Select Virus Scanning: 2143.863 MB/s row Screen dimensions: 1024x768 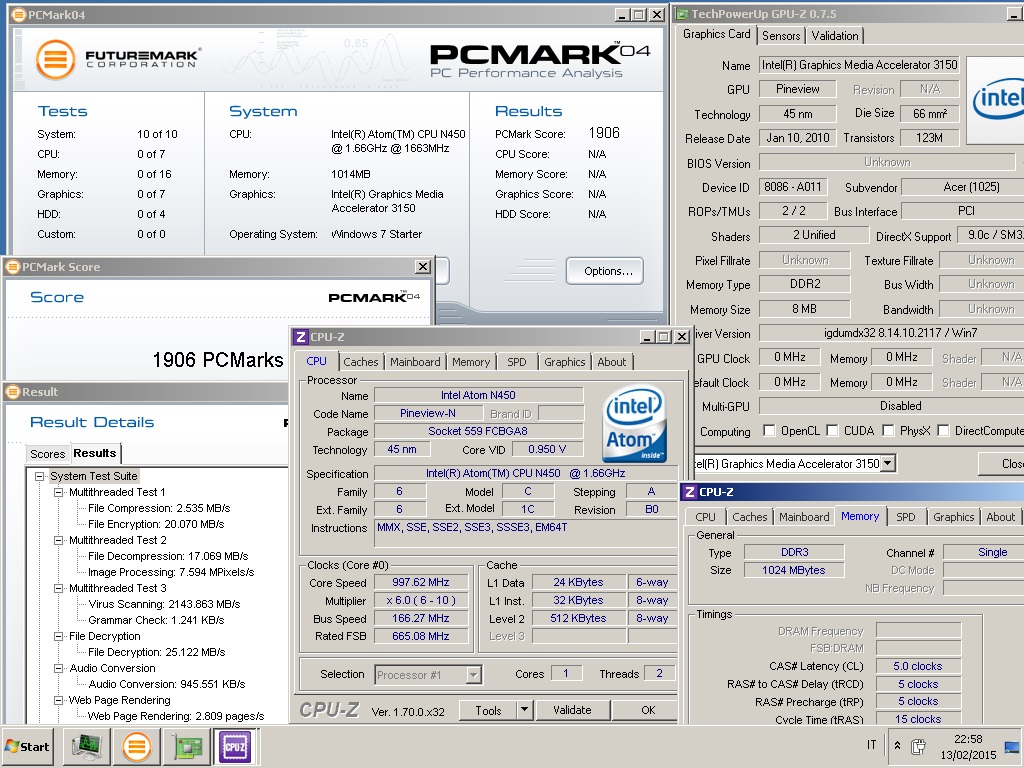click(165, 604)
